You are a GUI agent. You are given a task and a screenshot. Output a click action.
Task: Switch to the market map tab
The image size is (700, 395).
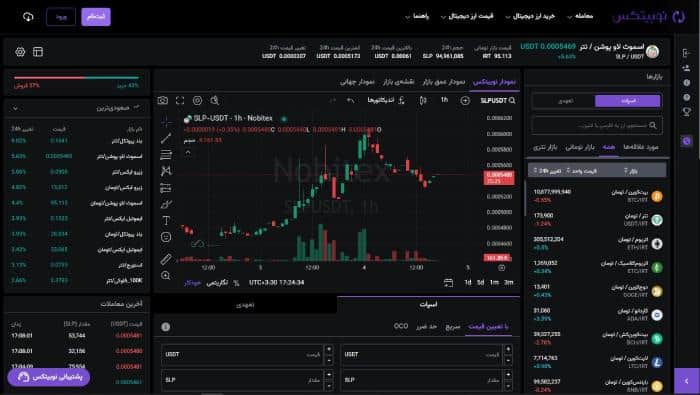tap(399, 82)
